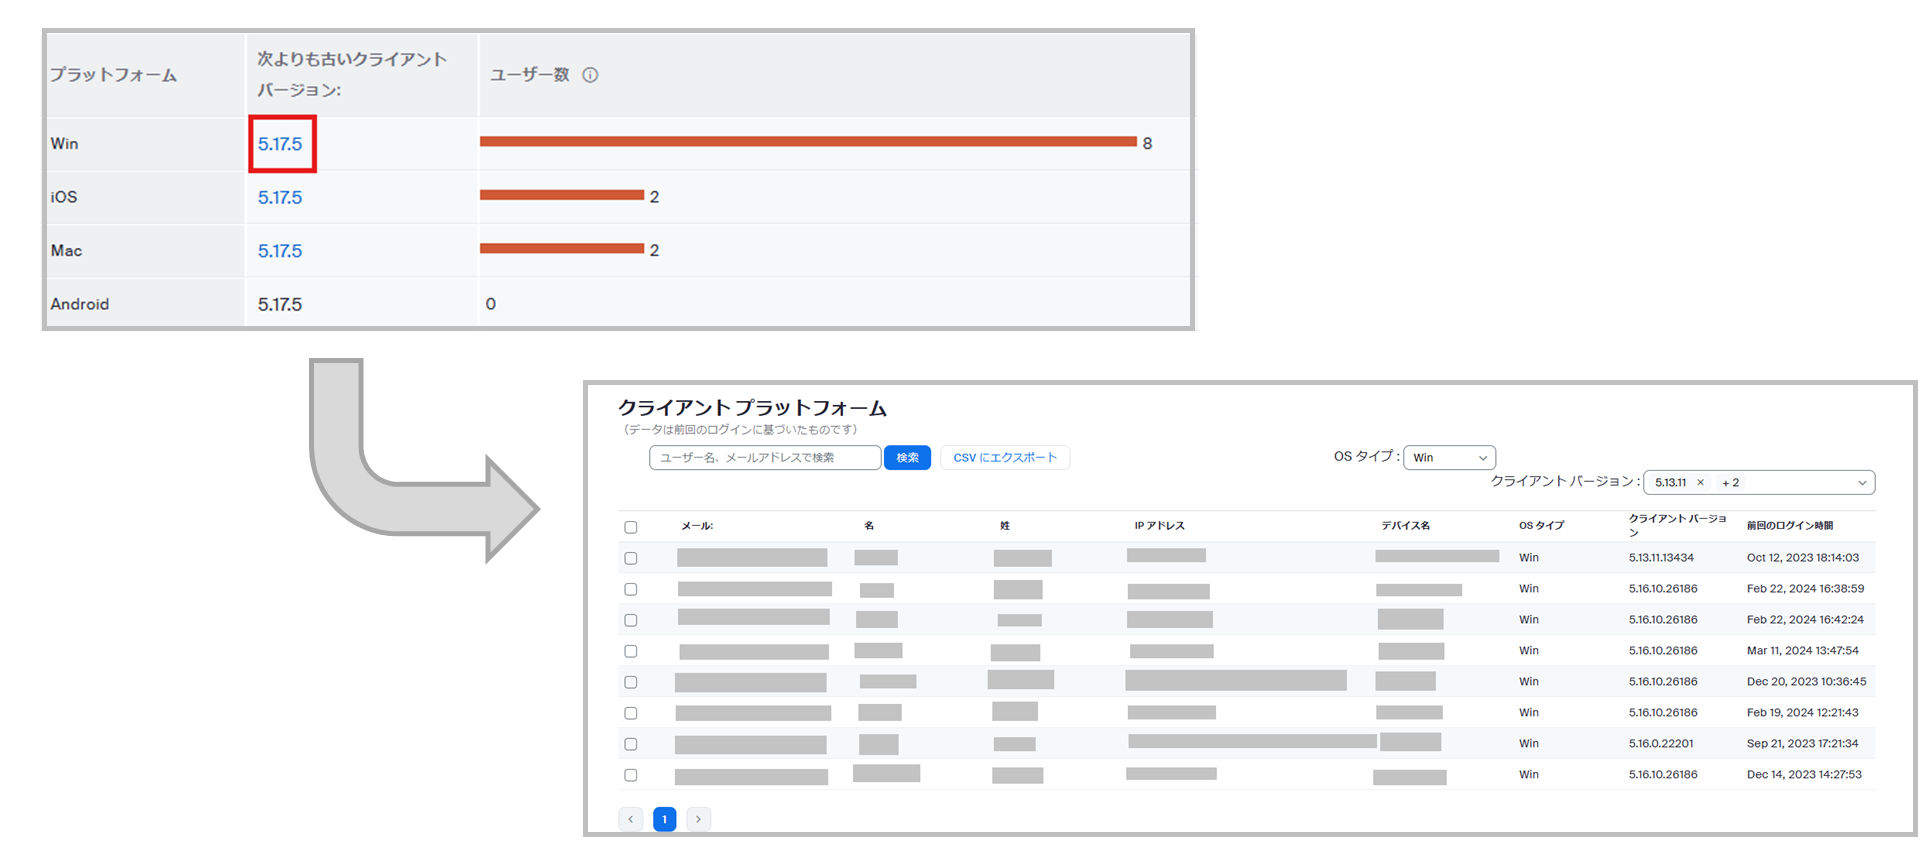The width and height of the screenshot is (1918, 841).
Task: Open the Win 5.17.5 version link
Action: click(280, 144)
